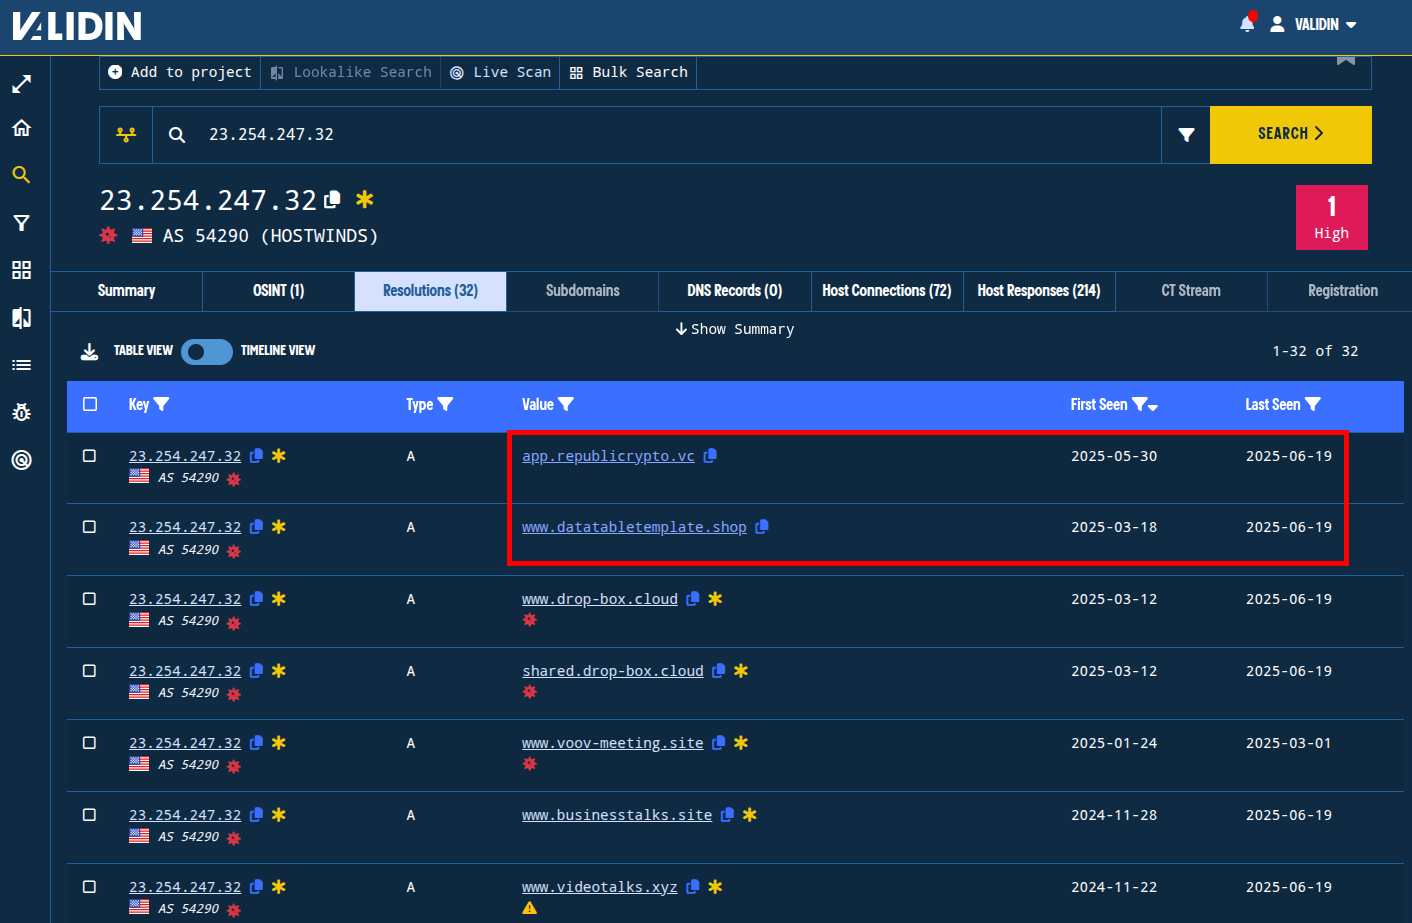
Task: Copy www.datatabletemplate.shop value
Action: [x=762, y=527]
